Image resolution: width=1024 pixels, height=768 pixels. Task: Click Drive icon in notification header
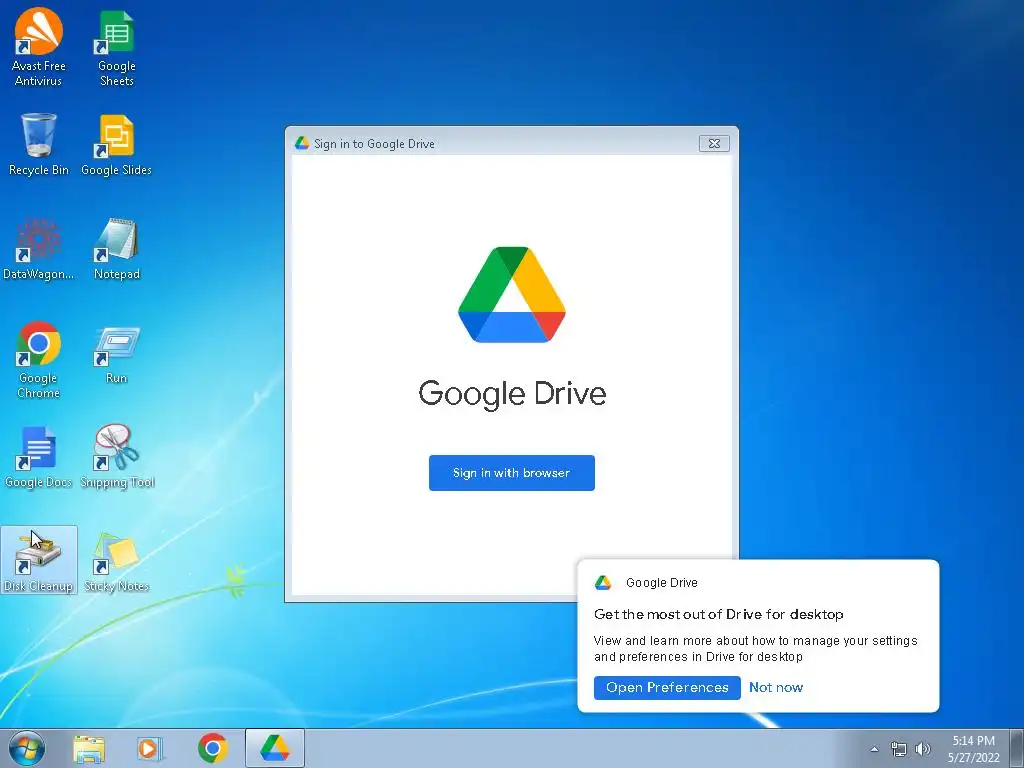pyautogui.click(x=603, y=583)
